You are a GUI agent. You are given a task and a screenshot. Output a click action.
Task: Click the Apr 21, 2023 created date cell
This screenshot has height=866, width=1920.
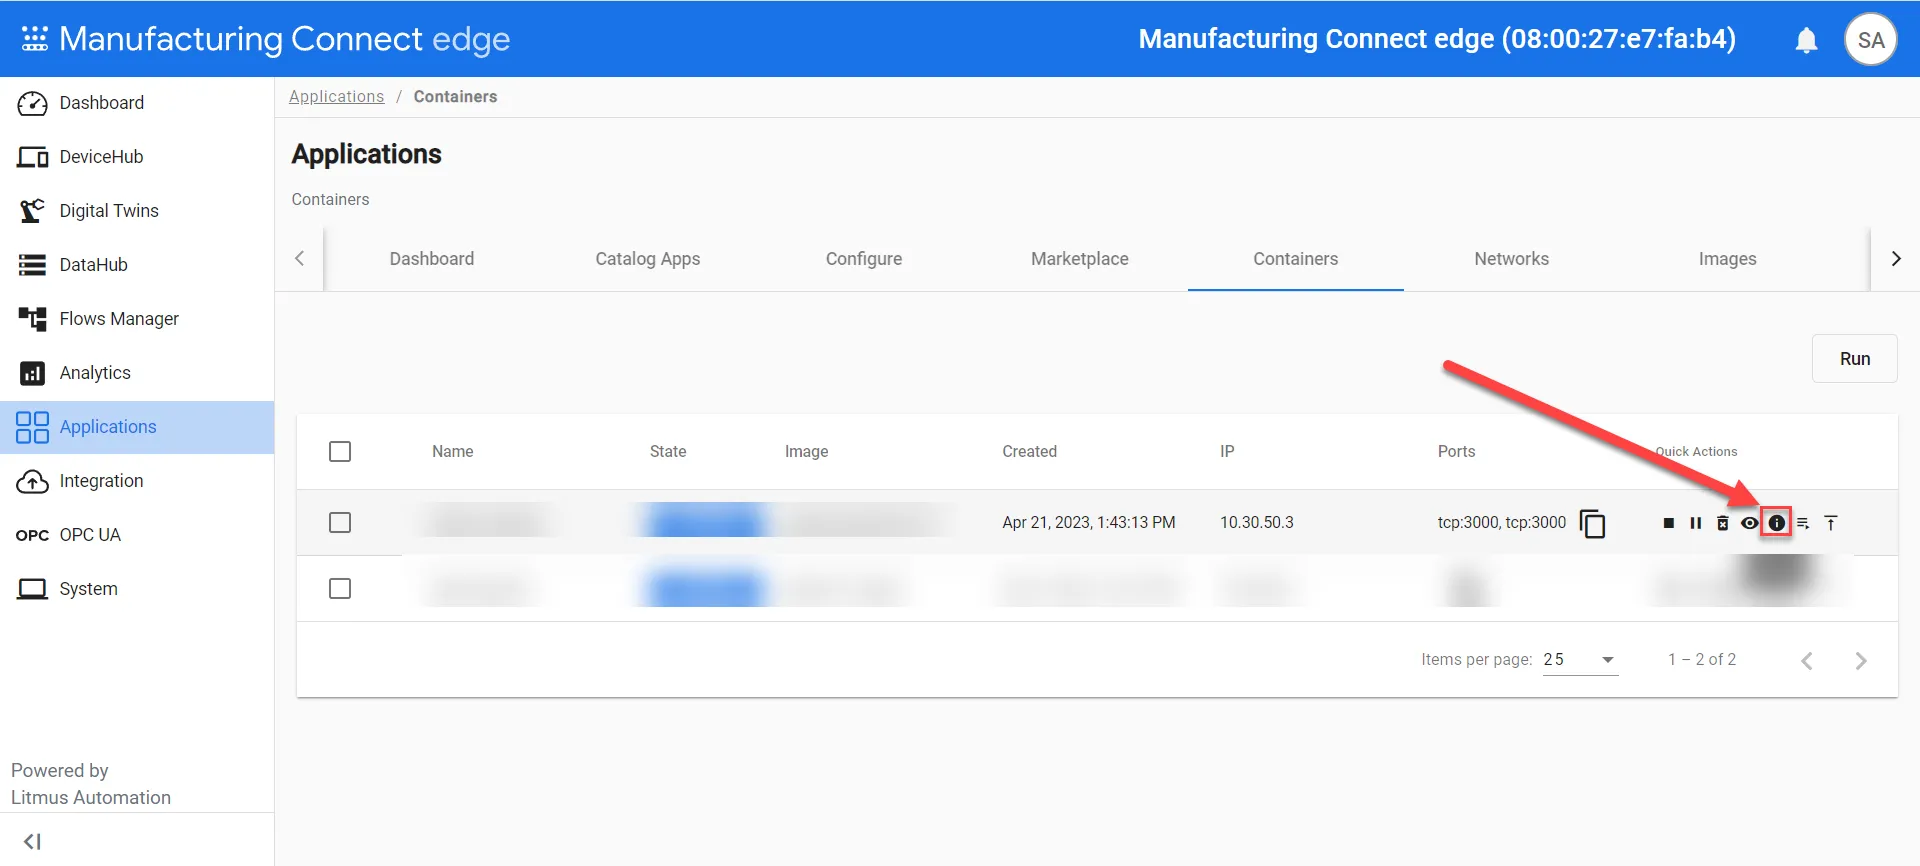1089,523
